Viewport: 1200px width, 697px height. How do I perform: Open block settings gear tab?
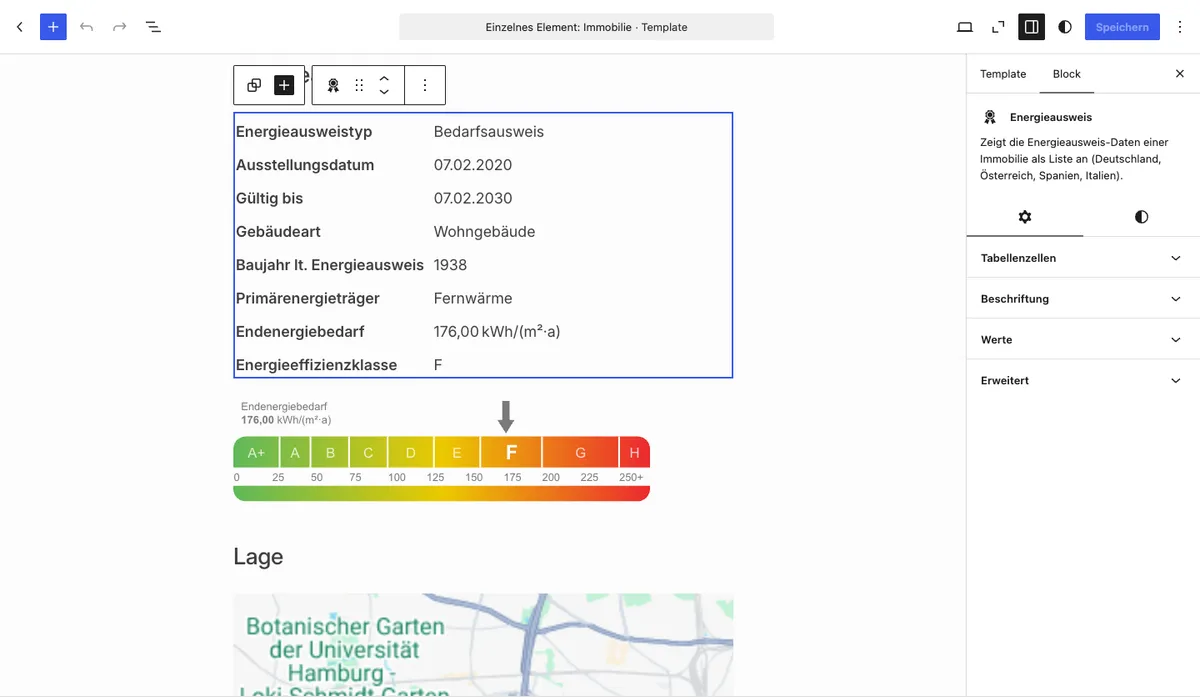coord(1025,217)
